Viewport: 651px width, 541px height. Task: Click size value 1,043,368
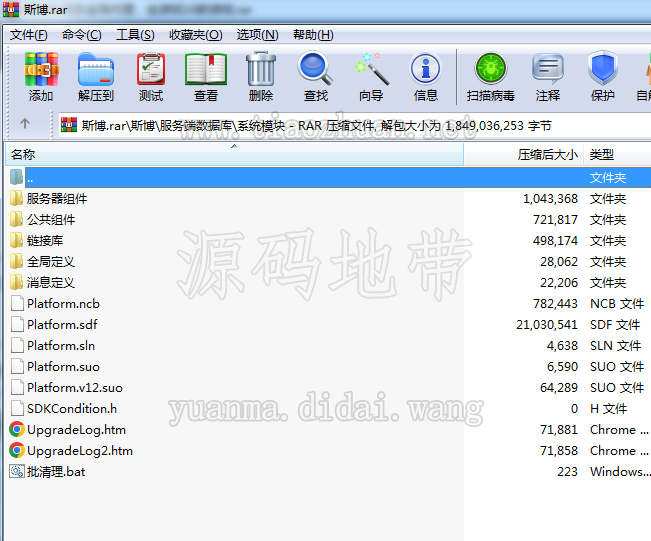pyautogui.click(x=550, y=198)
